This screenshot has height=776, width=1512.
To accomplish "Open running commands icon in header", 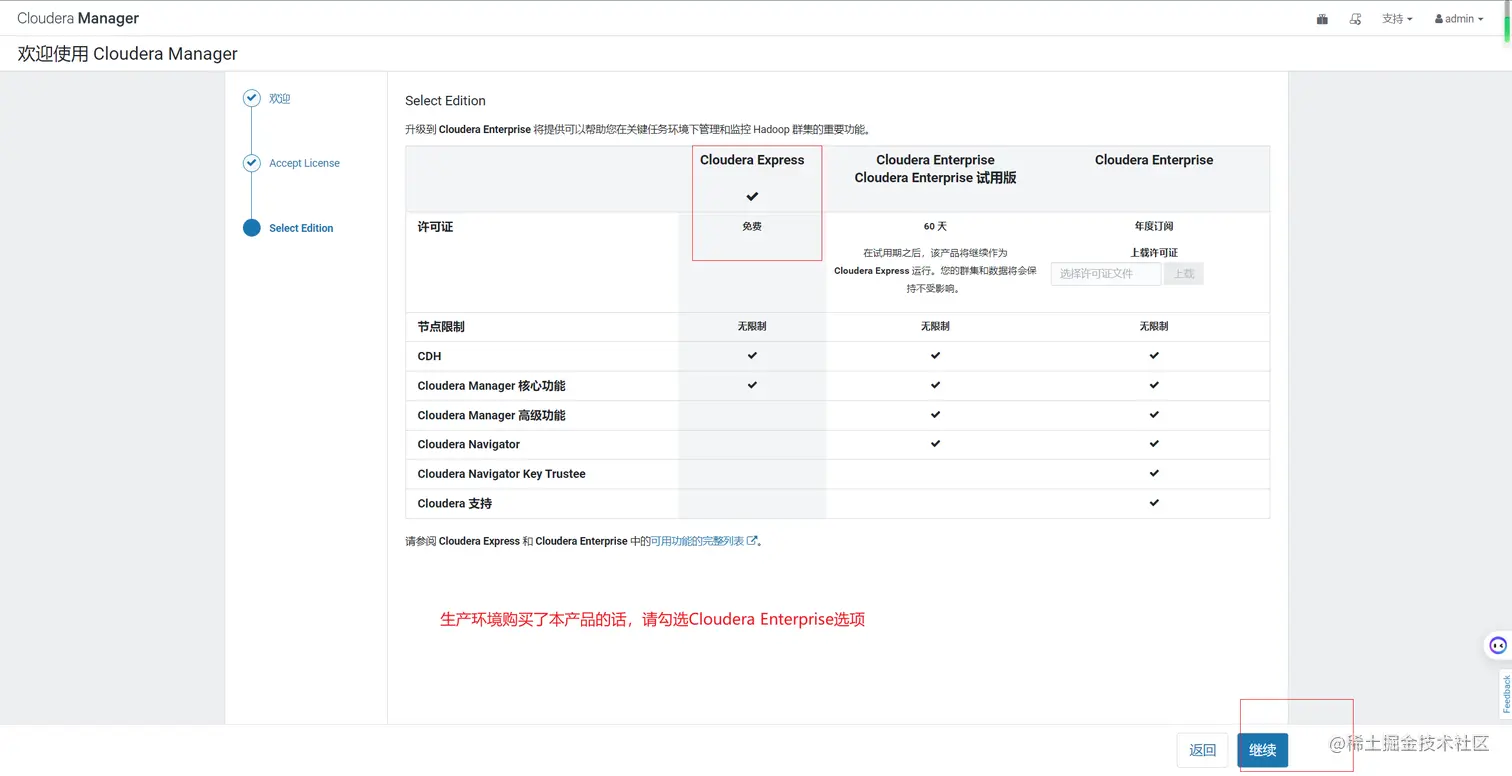I will coord(1356,19).
